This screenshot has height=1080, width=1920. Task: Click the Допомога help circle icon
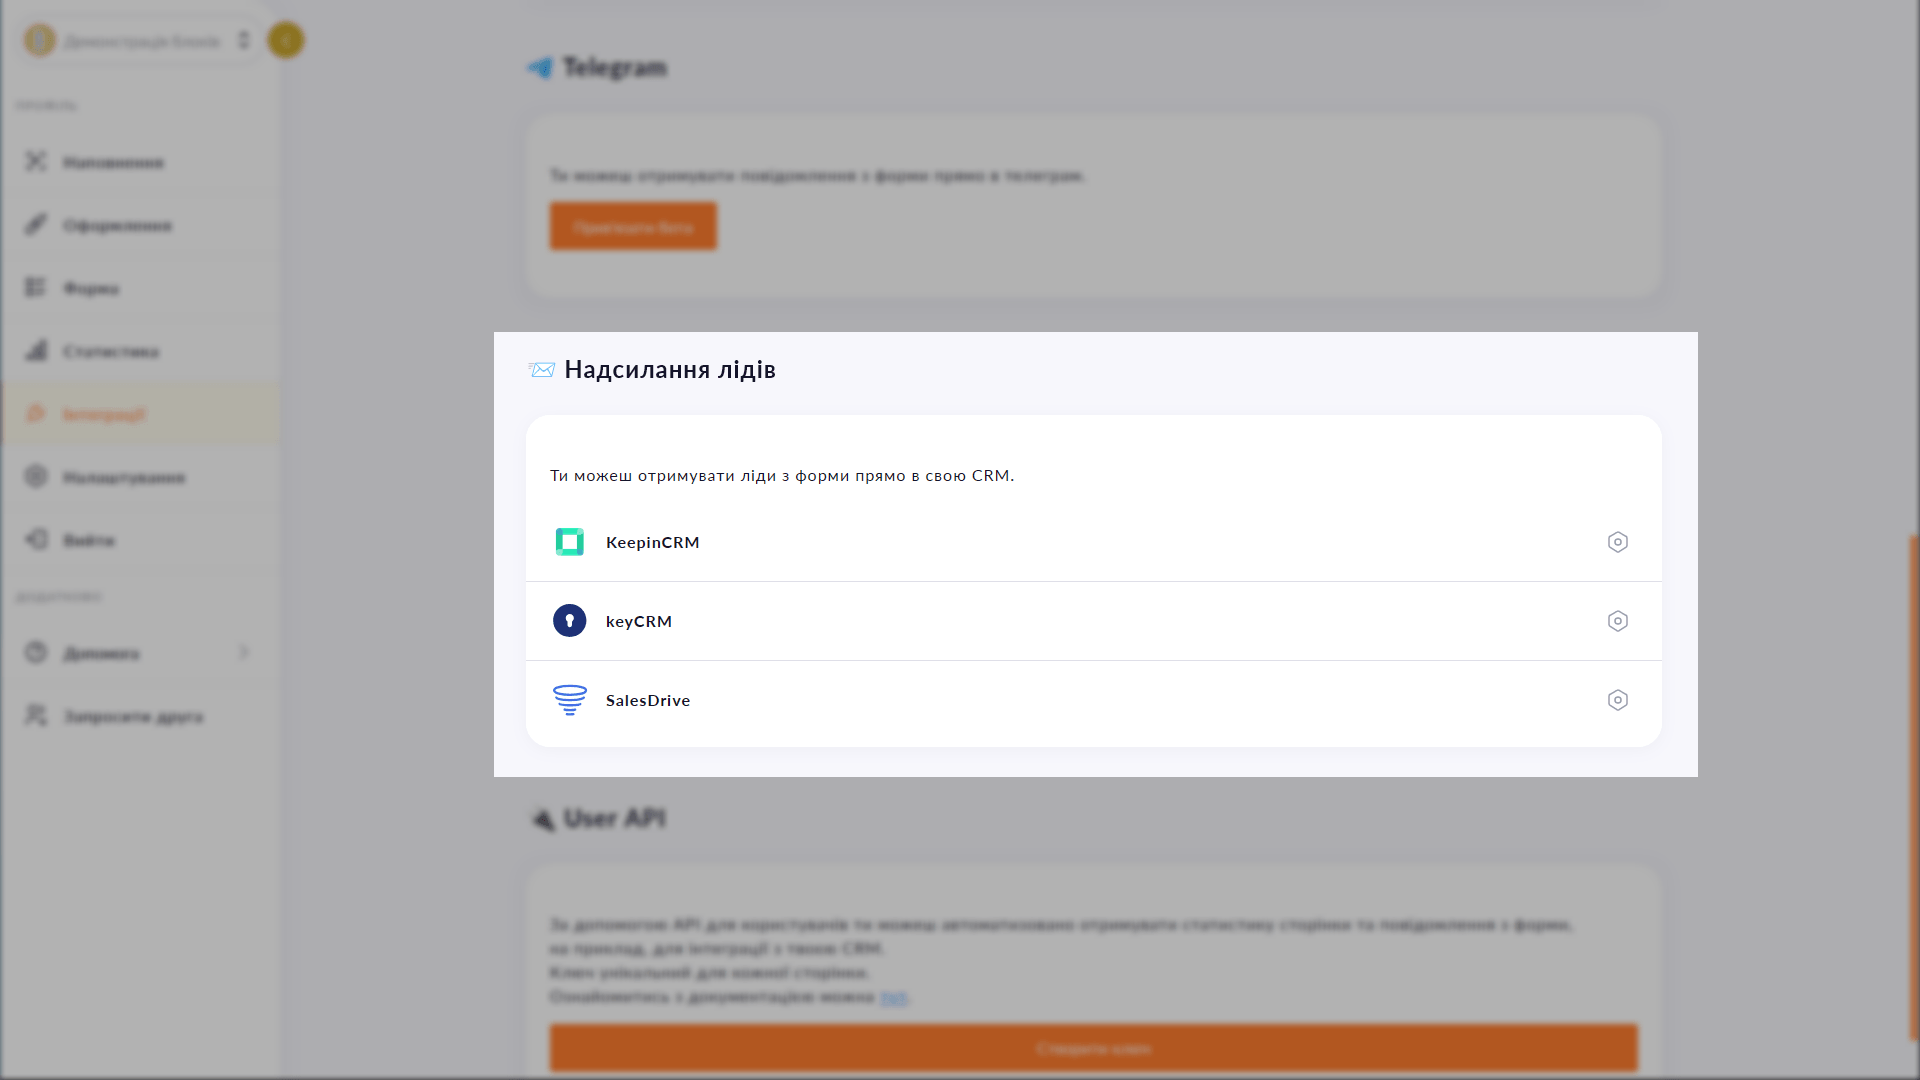pos(36,652)
